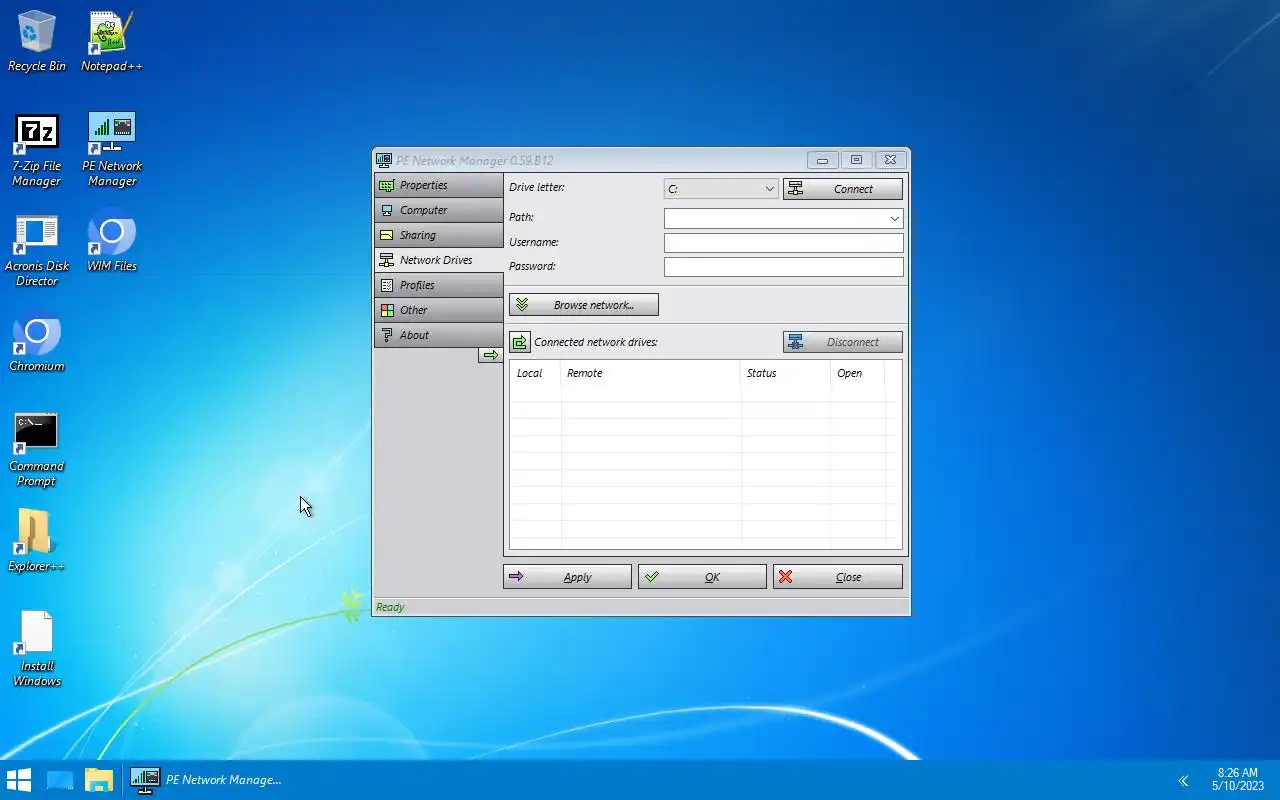Open File Explorer folder in taskbar
The image size is (1280, 800).
99,780
